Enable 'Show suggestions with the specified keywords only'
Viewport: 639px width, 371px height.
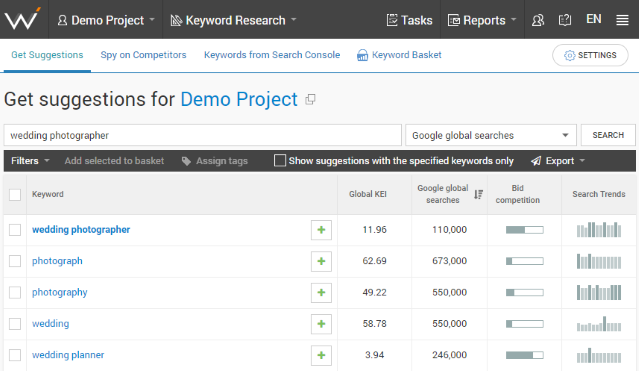click(x=280, y=161)
